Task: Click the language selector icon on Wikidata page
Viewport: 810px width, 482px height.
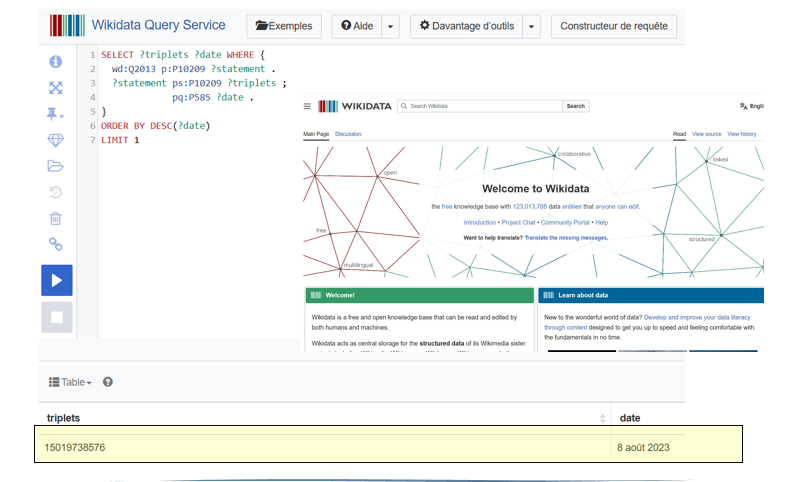Action: tap(744, 106)
